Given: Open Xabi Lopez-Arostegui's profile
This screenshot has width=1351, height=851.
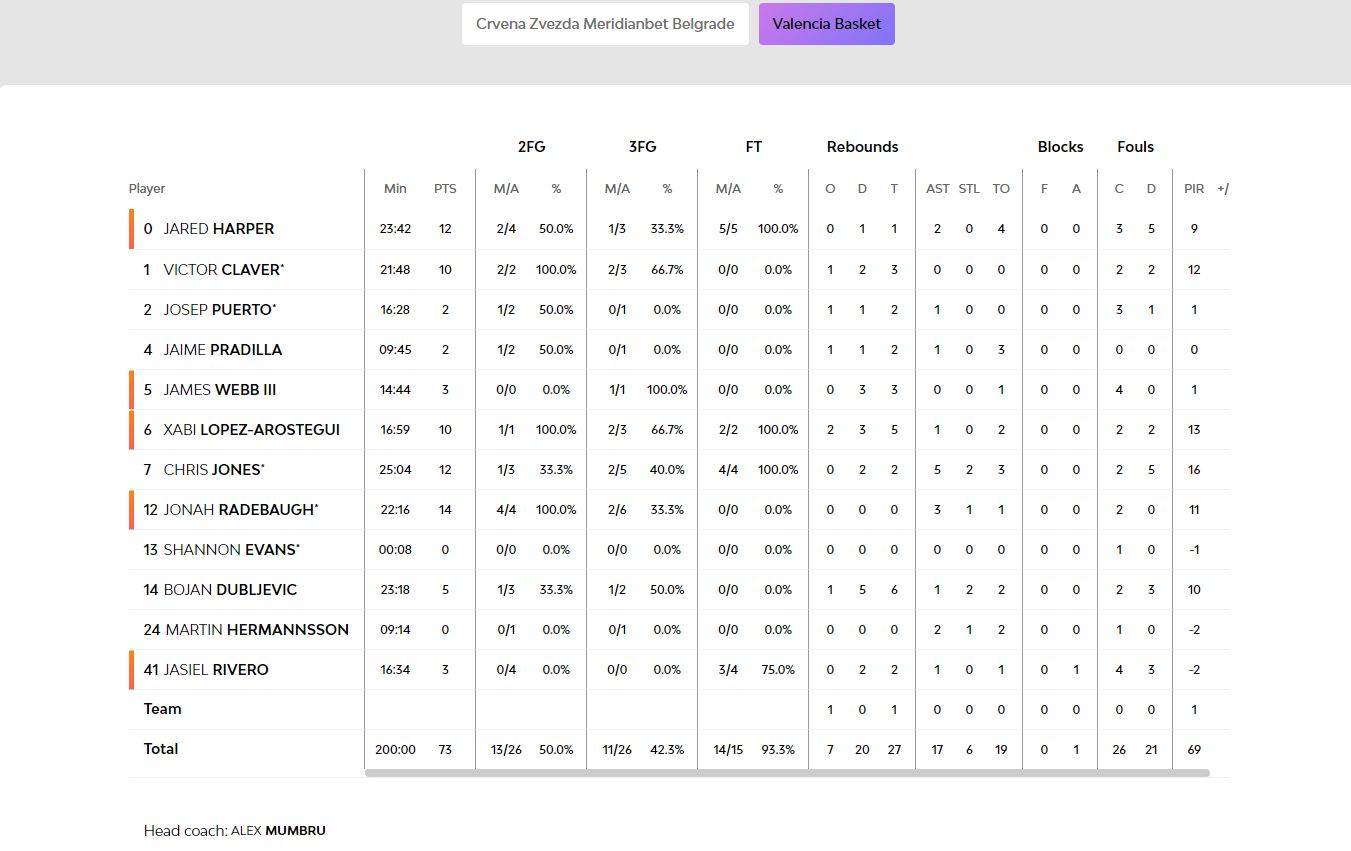Looking at the screenshot, I should [x=251, y=429].
